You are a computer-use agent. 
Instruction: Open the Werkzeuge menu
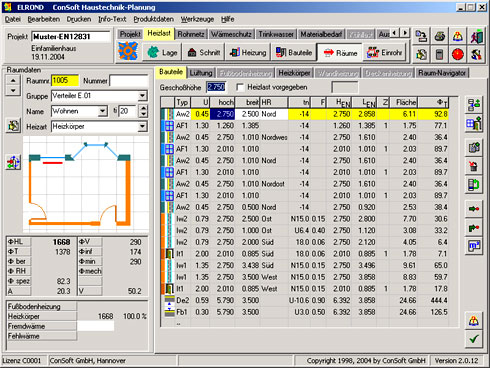tap(197, 19)
